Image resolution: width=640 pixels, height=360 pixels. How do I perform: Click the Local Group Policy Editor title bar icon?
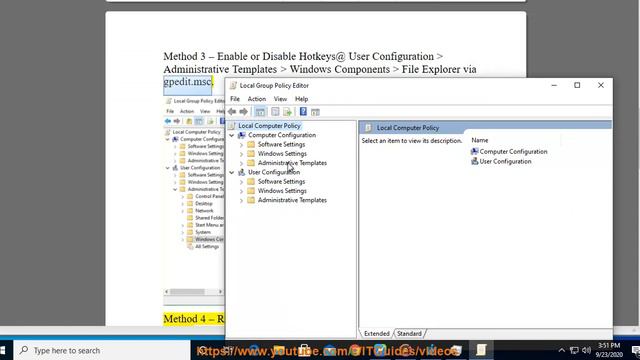coord(233,85)
